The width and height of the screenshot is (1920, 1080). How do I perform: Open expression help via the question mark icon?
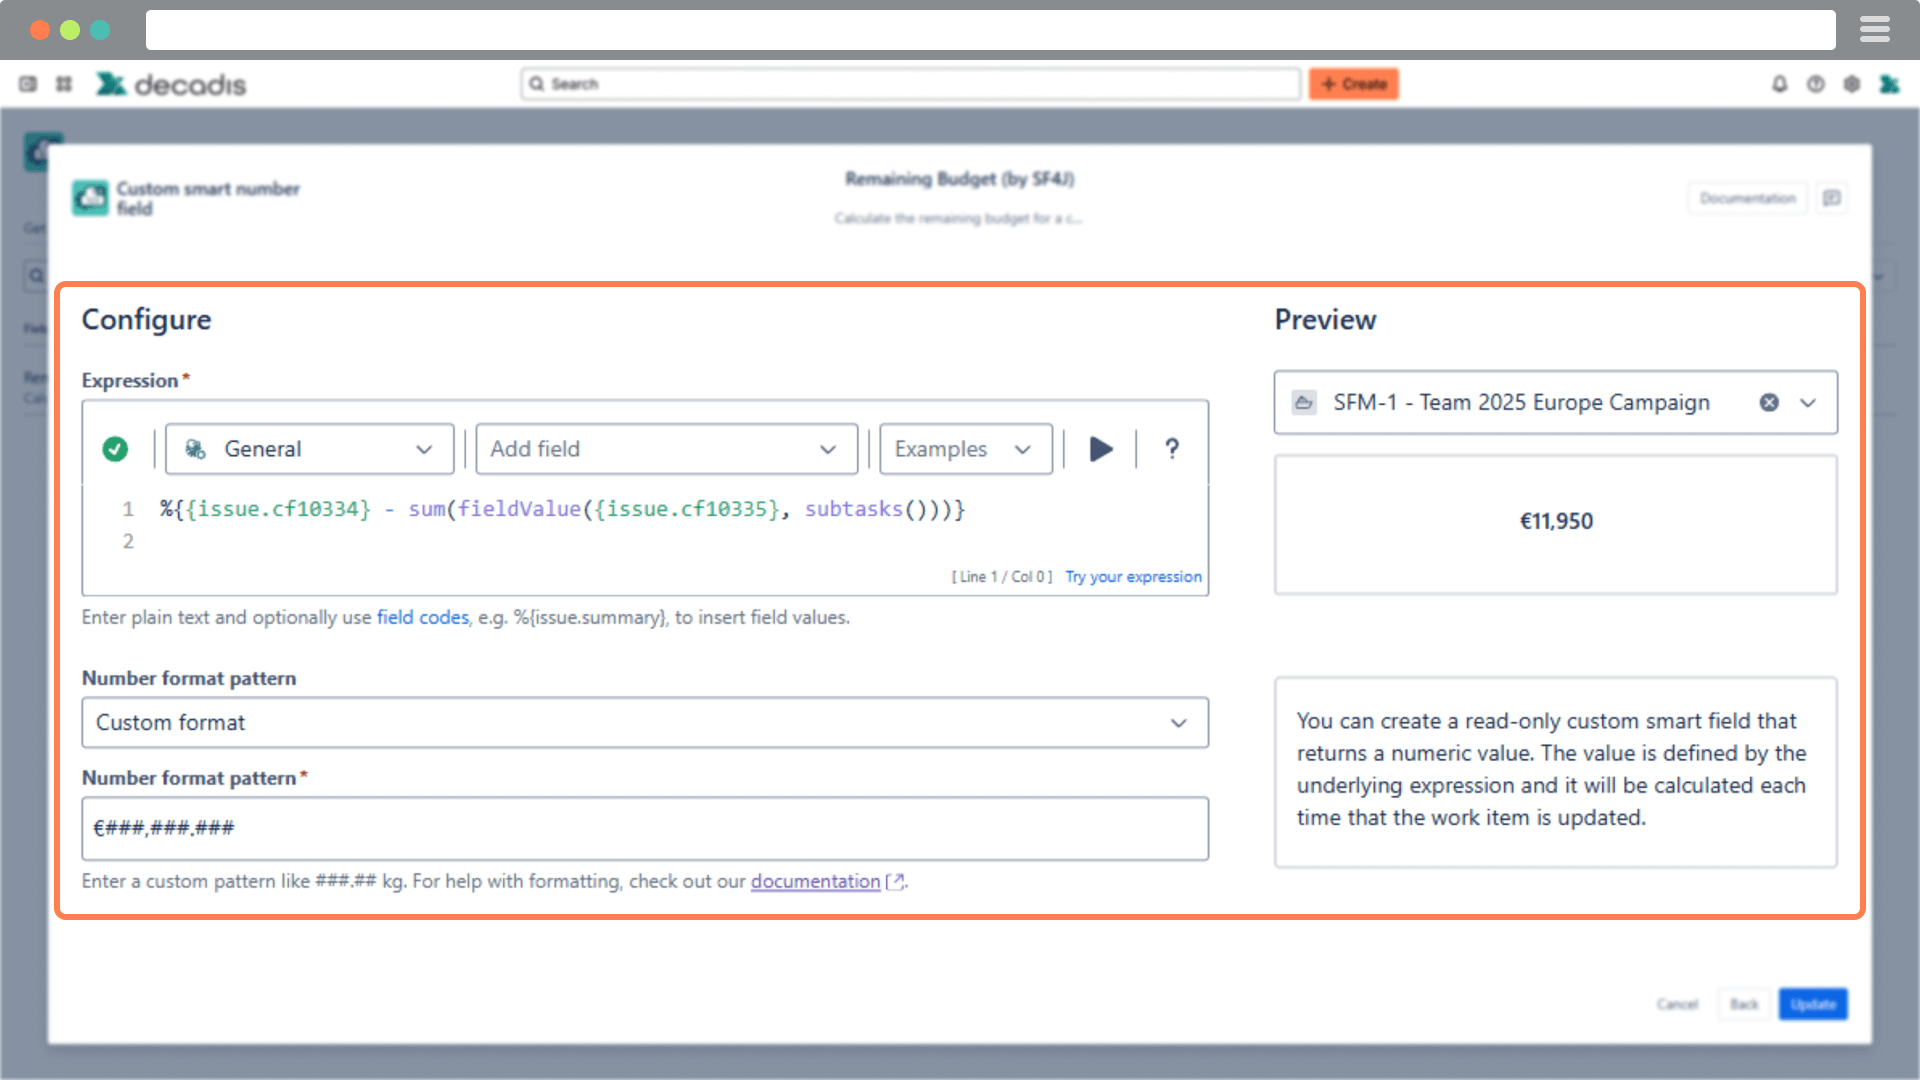point(1172,449)
